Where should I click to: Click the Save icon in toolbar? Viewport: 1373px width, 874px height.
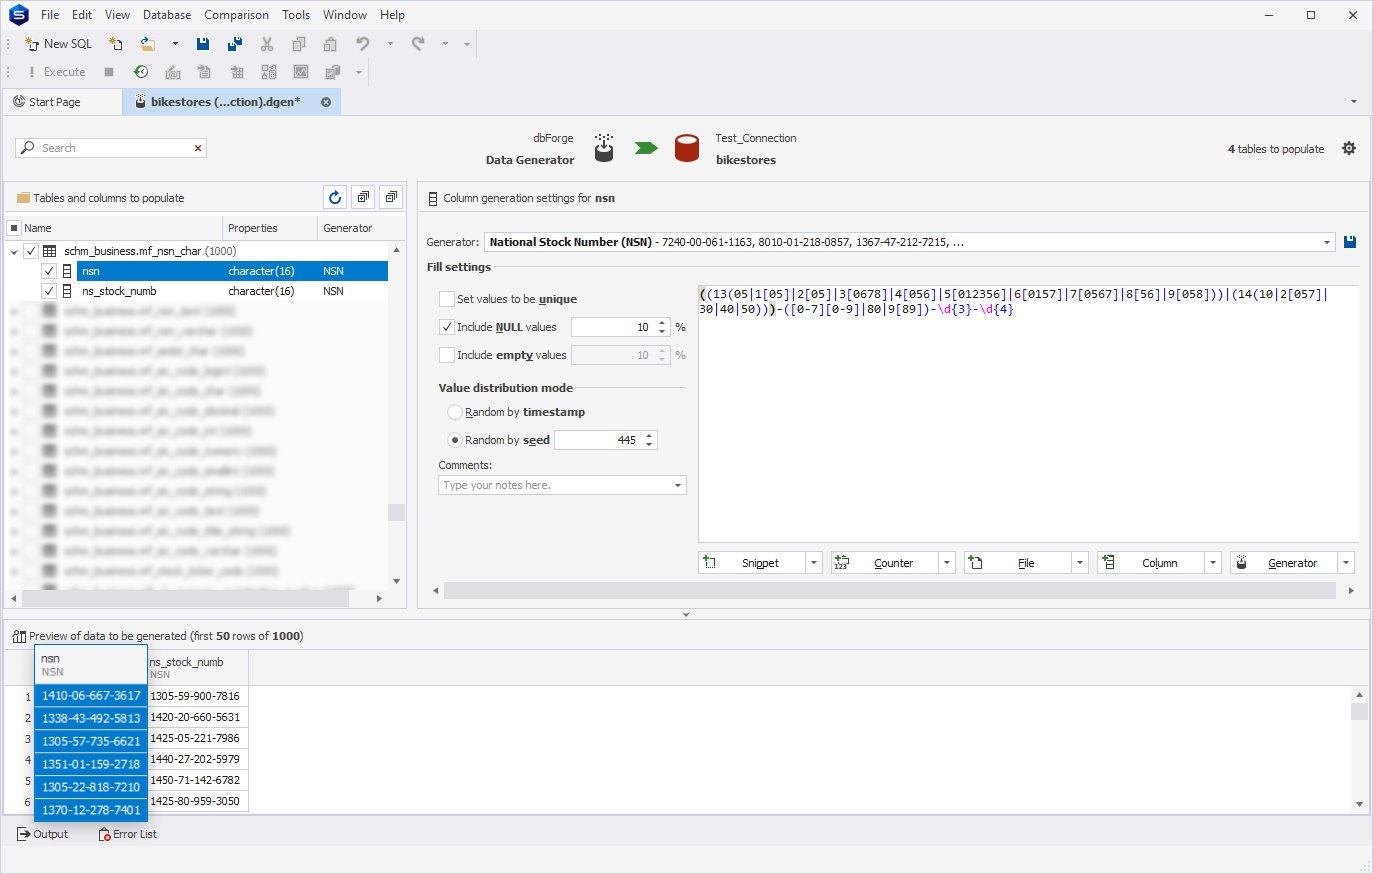point(203,44)
